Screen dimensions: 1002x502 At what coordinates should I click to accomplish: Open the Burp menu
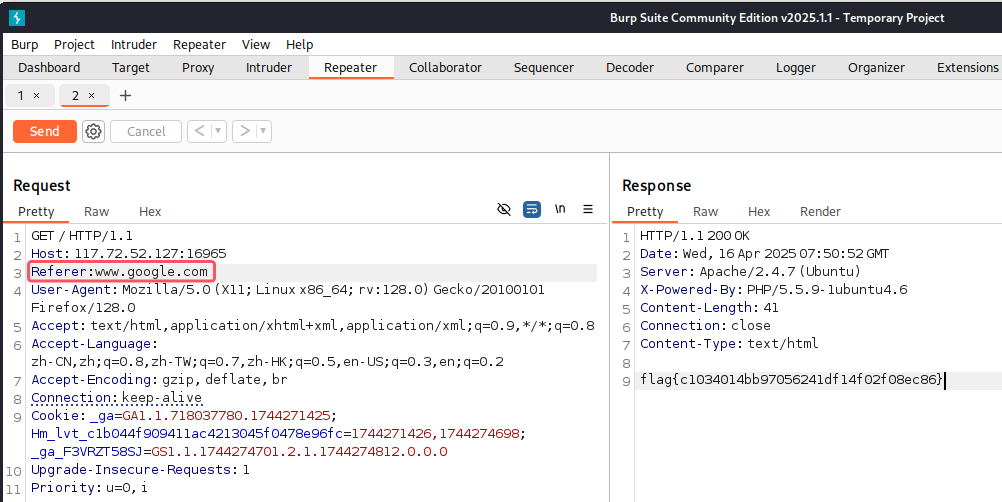click(x=25, y=45)
